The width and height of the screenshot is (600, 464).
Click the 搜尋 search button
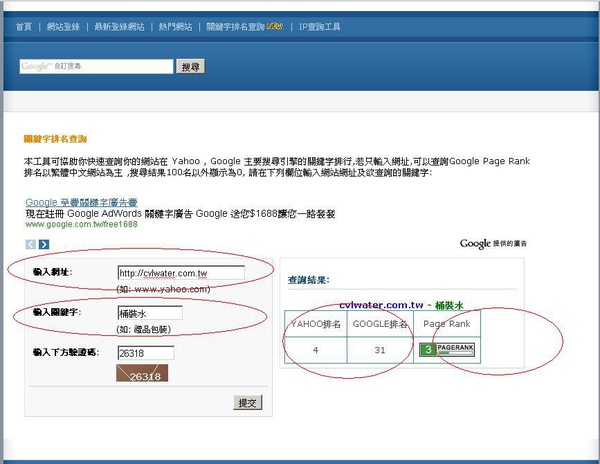point(190,67)
